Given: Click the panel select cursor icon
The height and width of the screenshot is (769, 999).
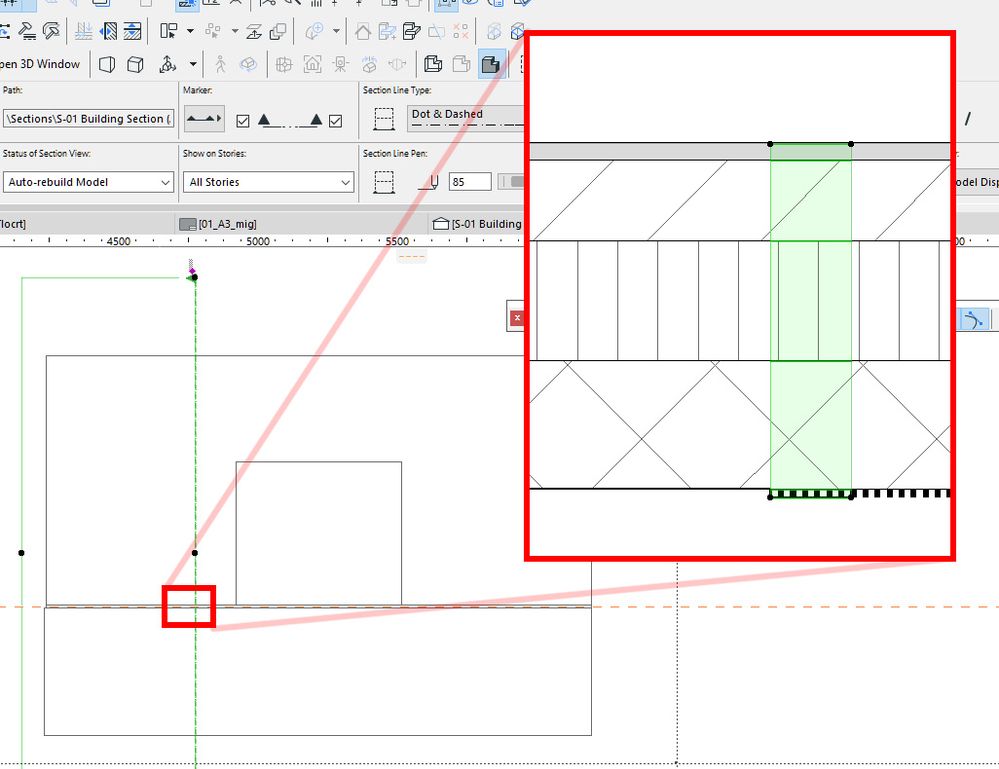Looking at the screenshot, I should [x=168, y=31].
